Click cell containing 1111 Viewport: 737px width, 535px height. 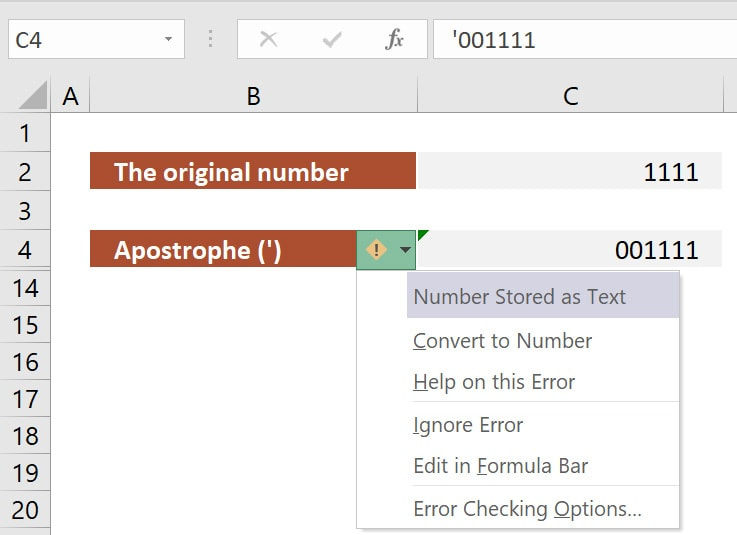coord(570,171)
